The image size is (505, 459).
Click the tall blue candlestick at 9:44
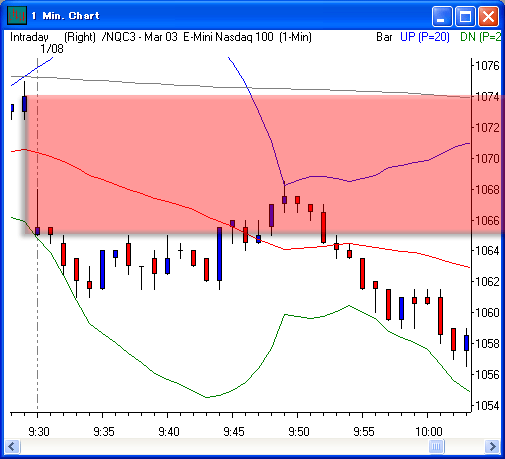tap(219, 254)
